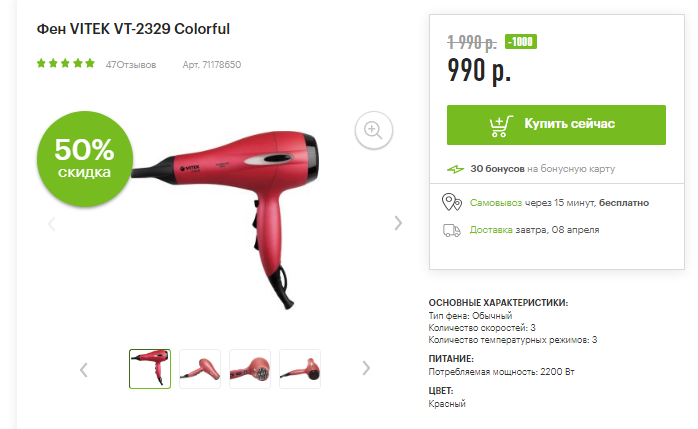Click the magnifier zoom icon on product image

pyautogui.click(x=373, y=130)
